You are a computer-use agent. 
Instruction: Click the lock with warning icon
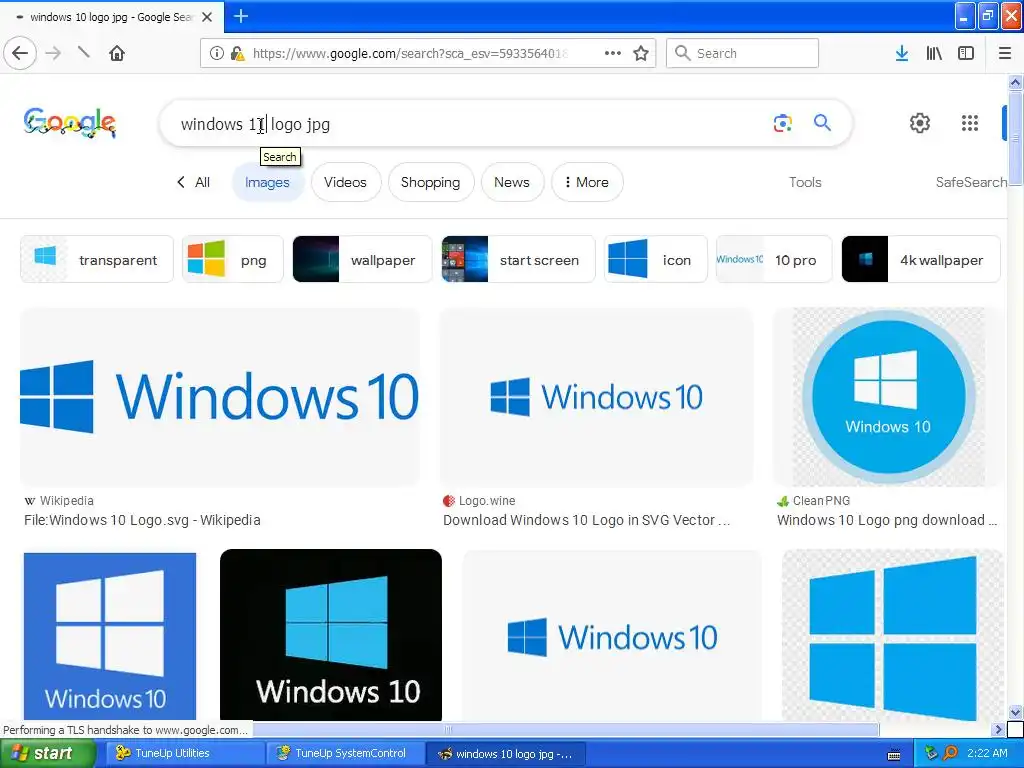coord(238,53)
